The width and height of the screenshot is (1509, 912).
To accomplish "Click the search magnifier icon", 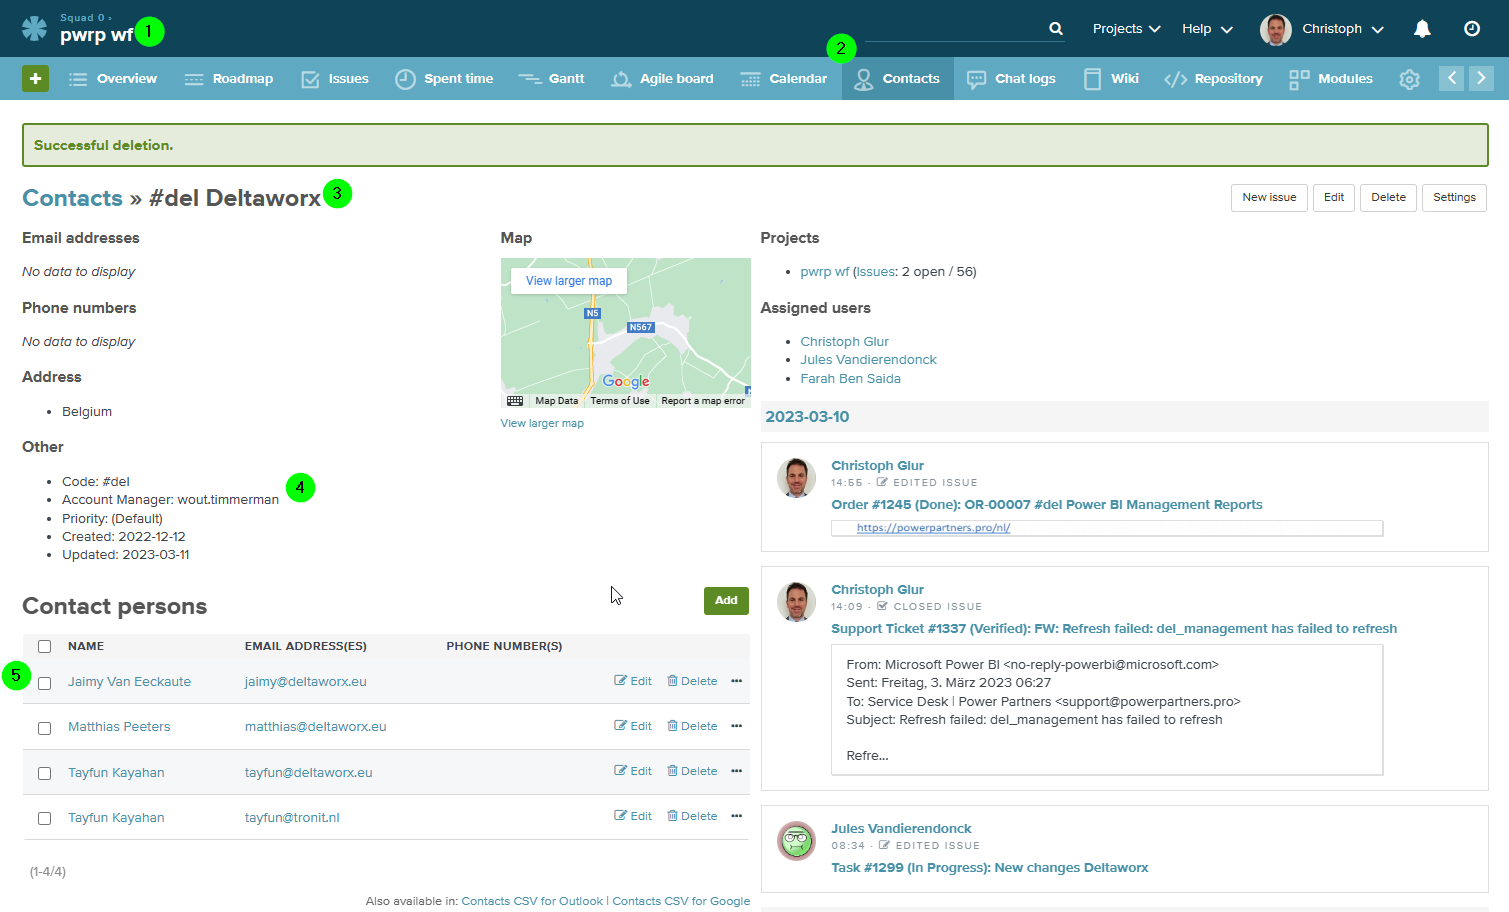I will [x=1056, y=29].
